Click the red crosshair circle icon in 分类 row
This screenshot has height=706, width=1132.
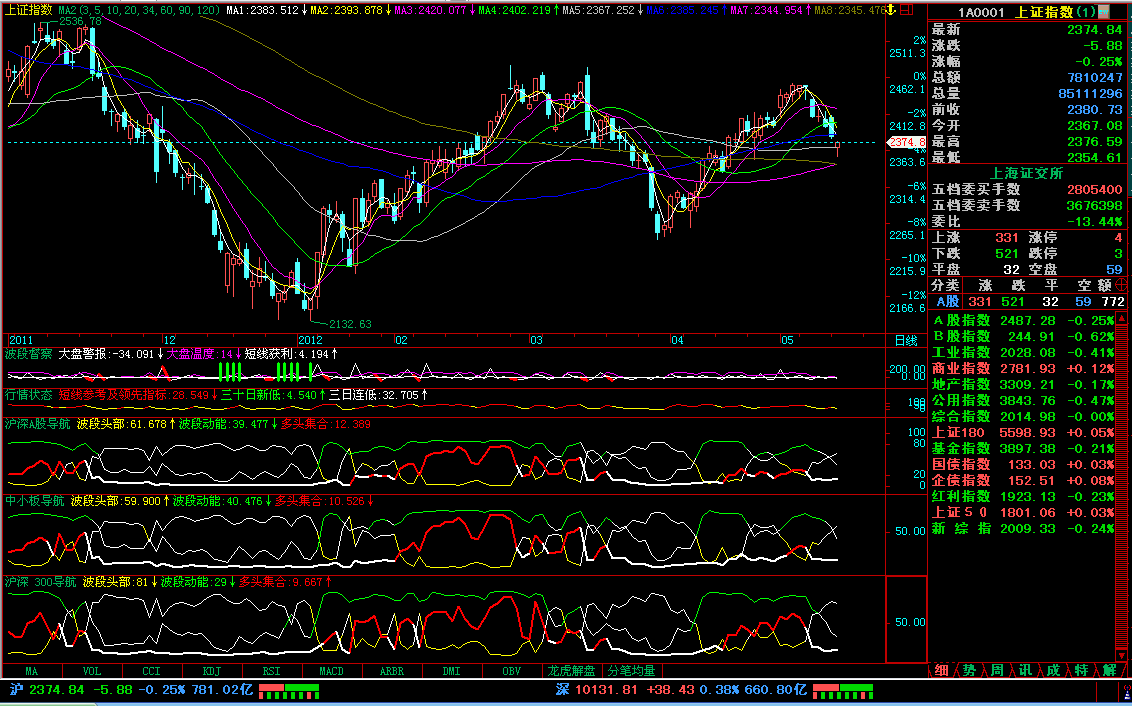pyautogui.click(x=1121, y=285)
